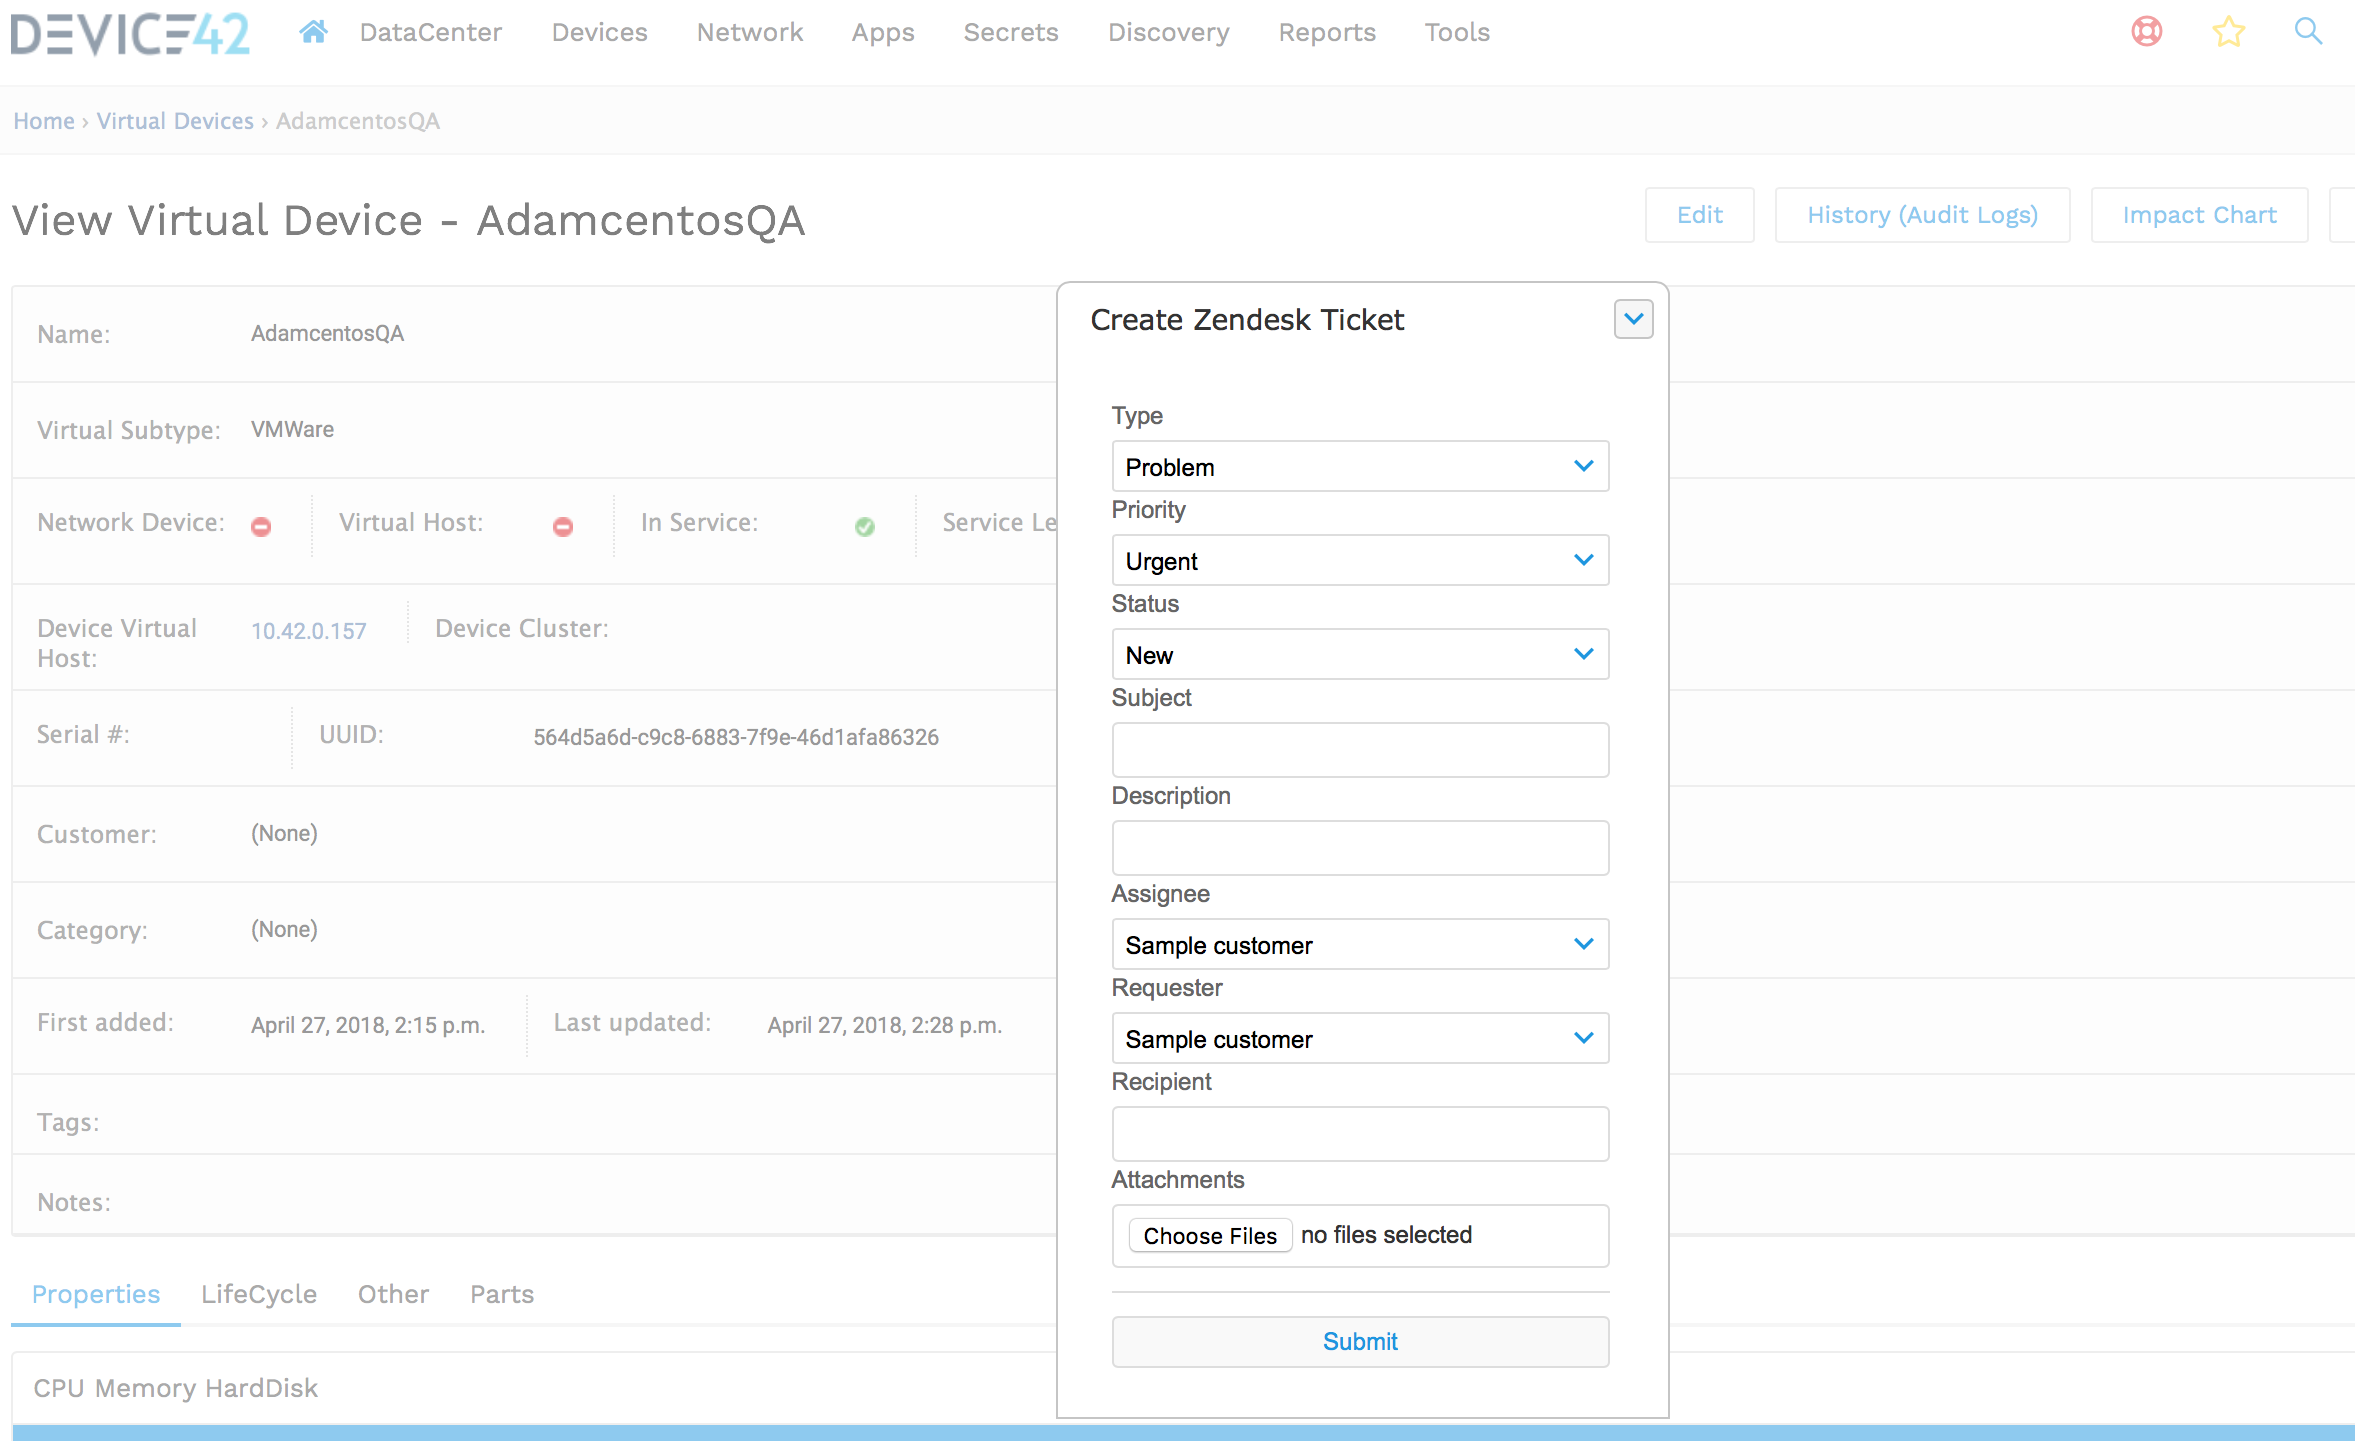Collapse the Create Zendesk Ticket panel chevron

click(1633, 319)
